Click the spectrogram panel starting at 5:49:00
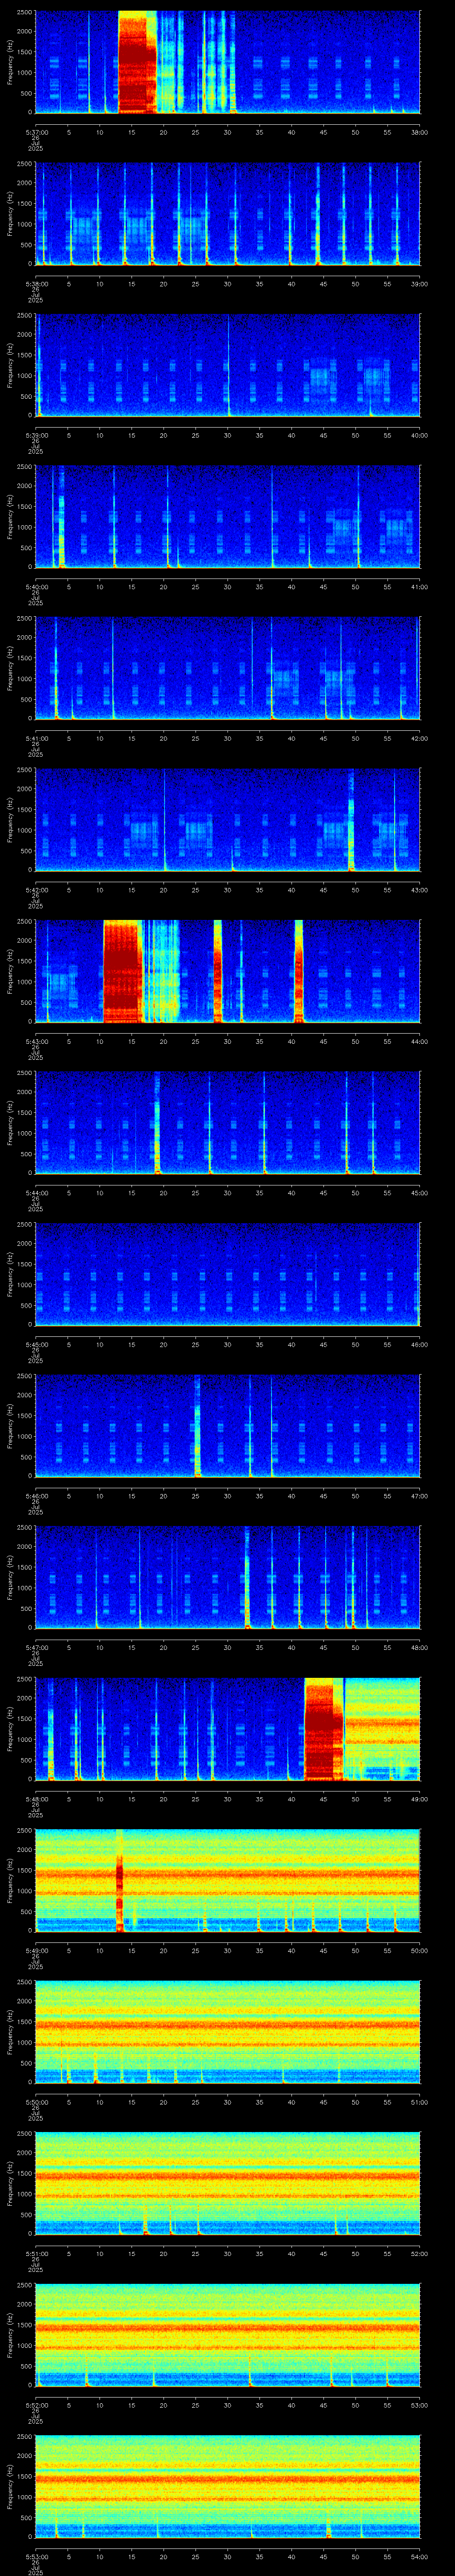Viewport: 455px width, 2576px height. pos(227,1880)
